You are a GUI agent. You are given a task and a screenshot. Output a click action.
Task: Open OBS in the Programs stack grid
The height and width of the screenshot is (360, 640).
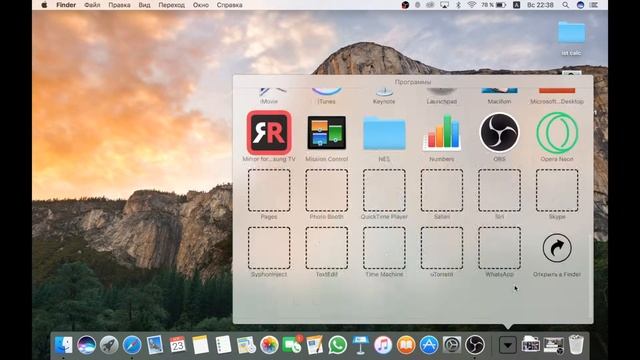[x=499, y=133]
